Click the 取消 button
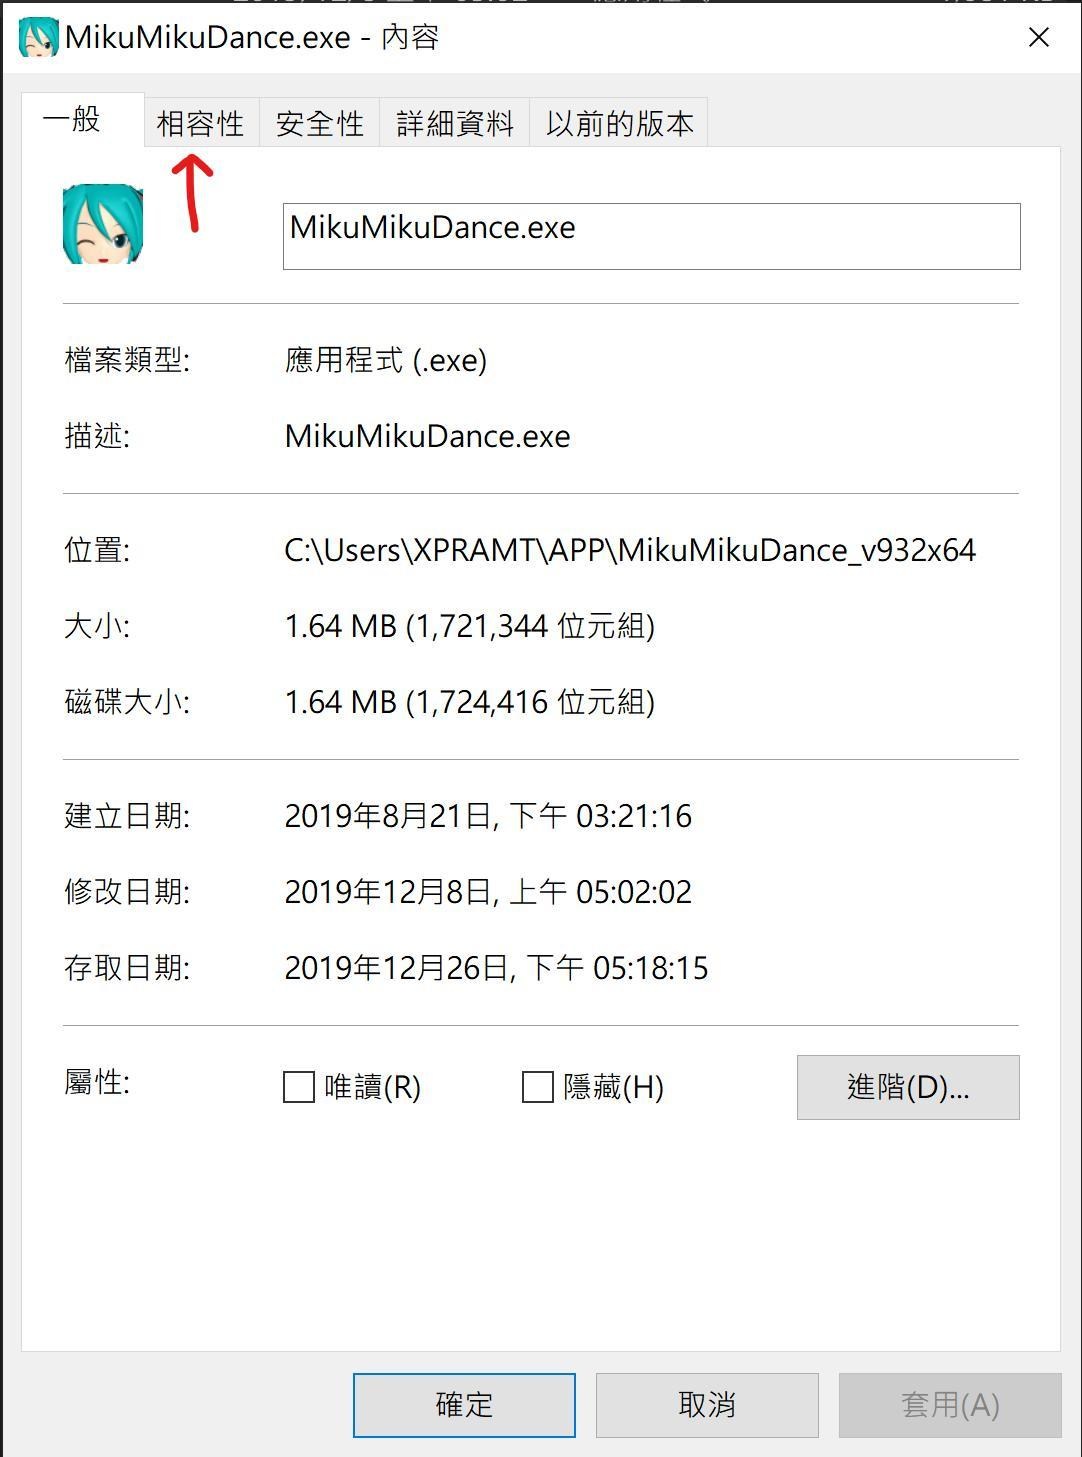Viewport: 1082px width, 1457px height. pyautogui.click(x=707, y=1404)
